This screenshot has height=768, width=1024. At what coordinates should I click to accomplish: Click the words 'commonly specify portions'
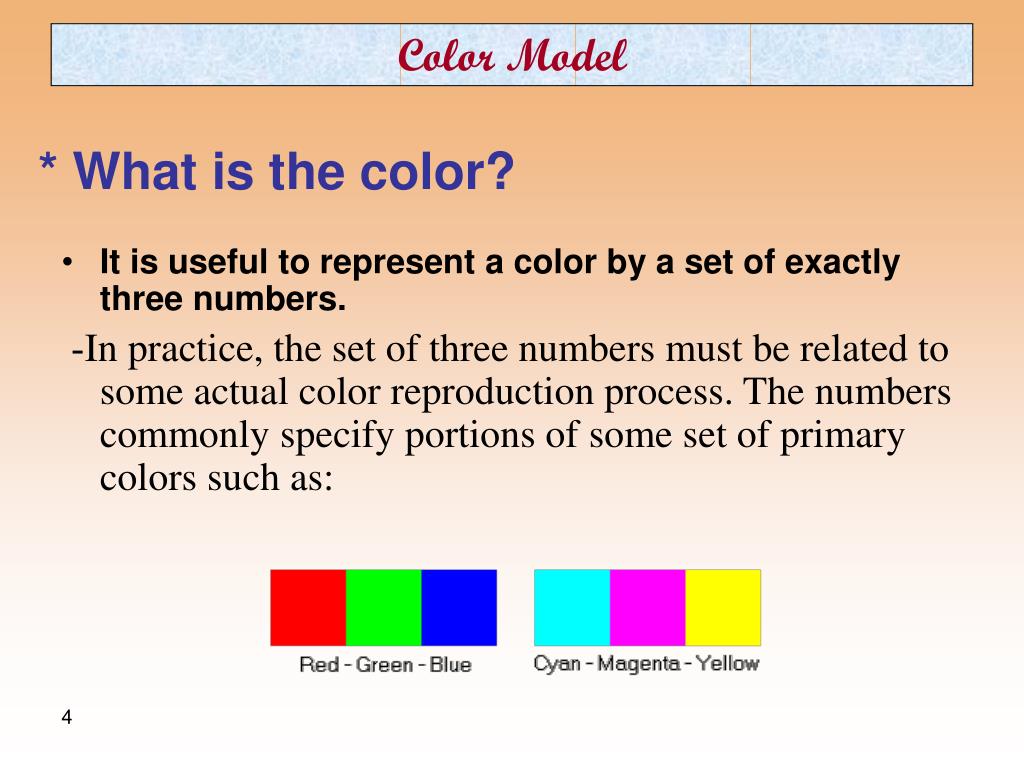click(317, 436)
